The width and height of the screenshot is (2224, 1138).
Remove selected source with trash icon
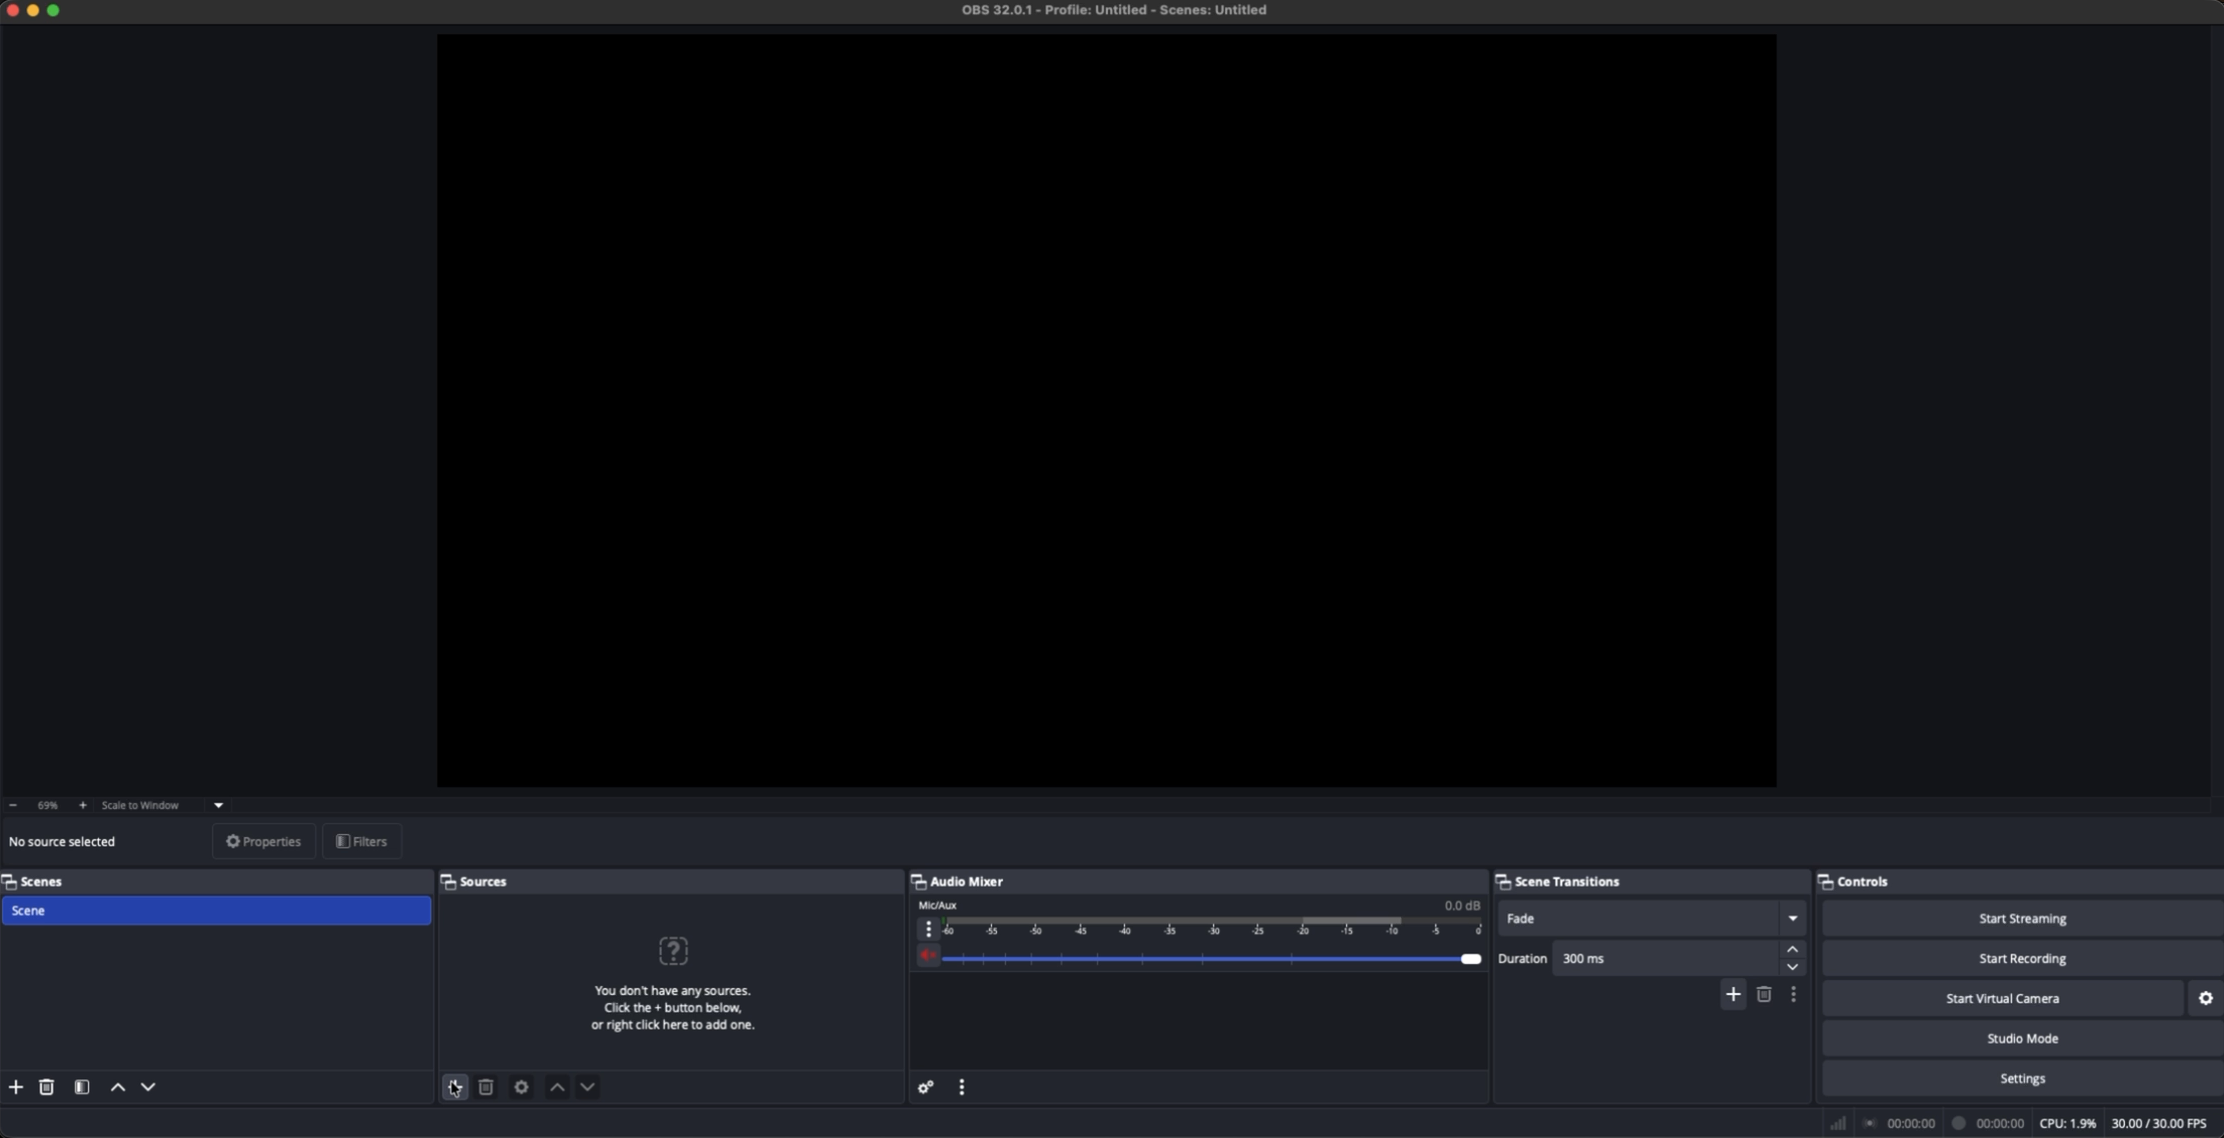pos(486,1087)
